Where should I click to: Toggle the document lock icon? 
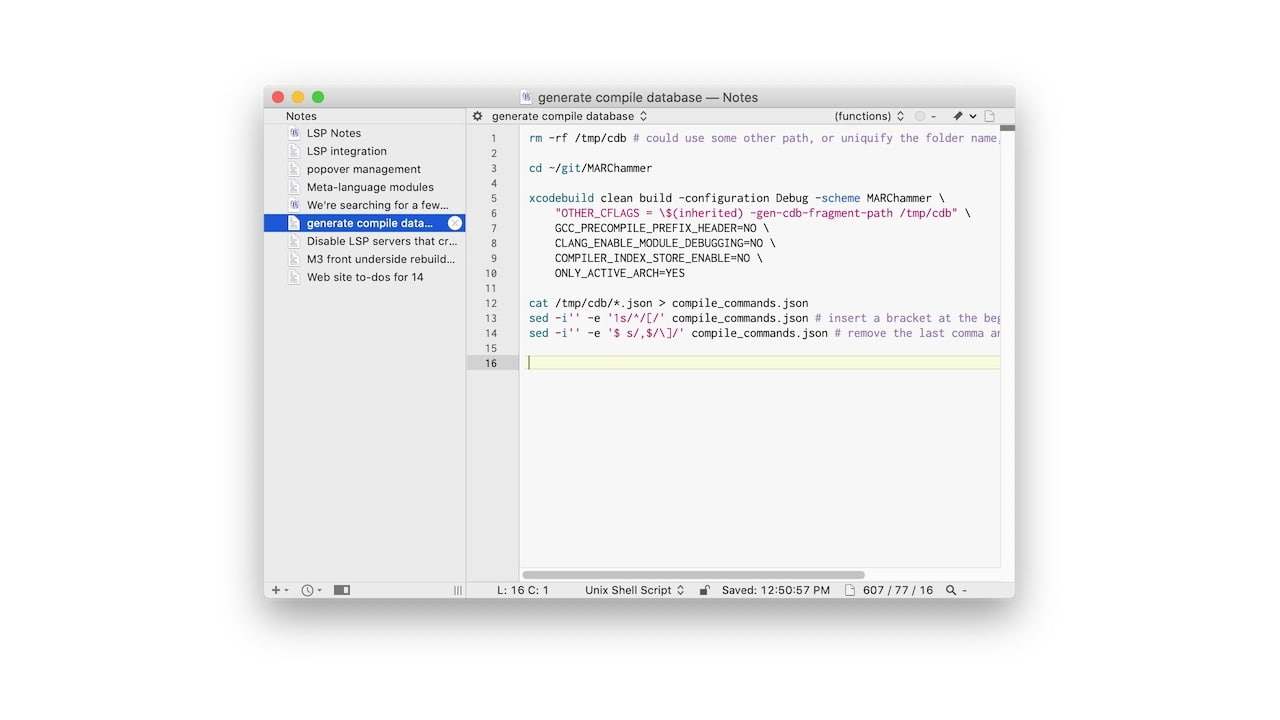point(704,590)
